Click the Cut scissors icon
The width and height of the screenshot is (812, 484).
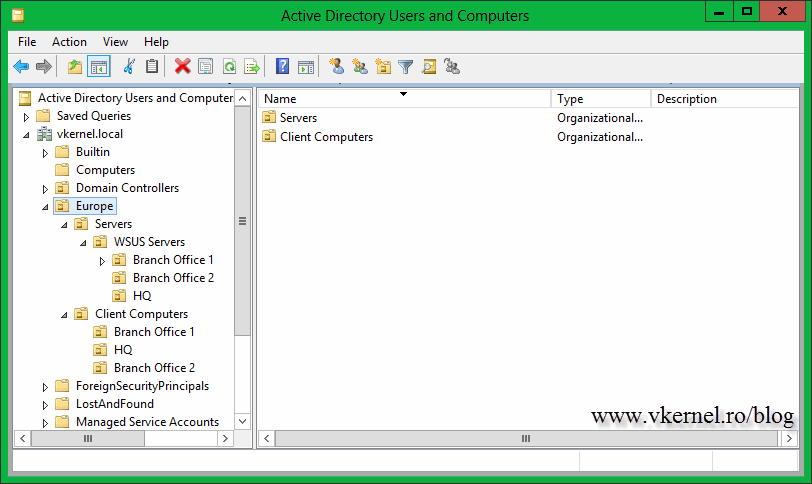coord(129,66)
